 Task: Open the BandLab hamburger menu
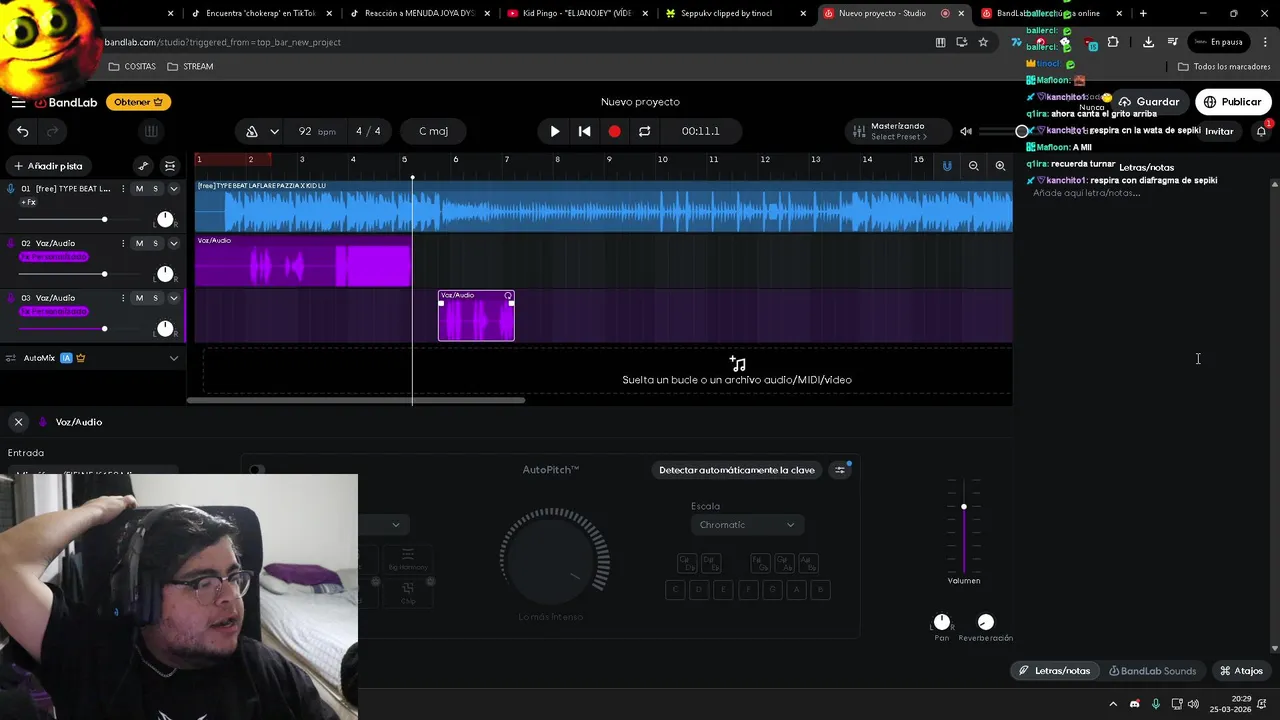pos(18,102)
